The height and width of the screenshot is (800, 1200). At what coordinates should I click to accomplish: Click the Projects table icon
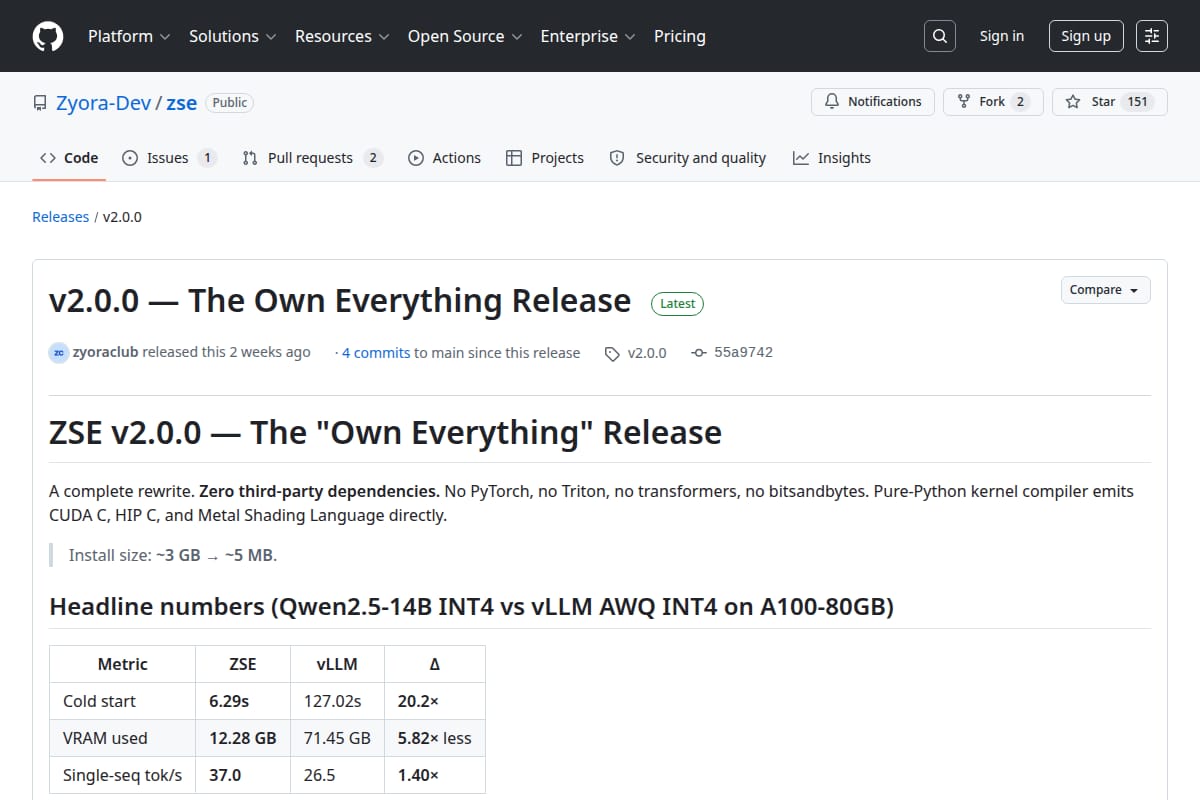514,158
